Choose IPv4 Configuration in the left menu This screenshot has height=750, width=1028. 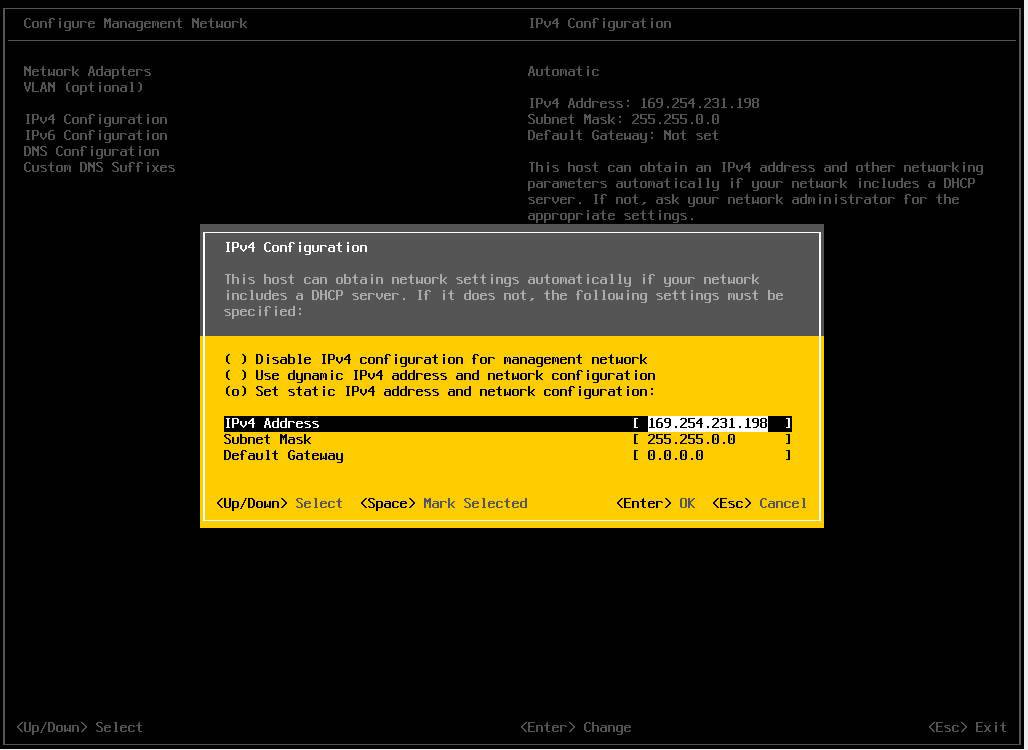click(95, 119)
